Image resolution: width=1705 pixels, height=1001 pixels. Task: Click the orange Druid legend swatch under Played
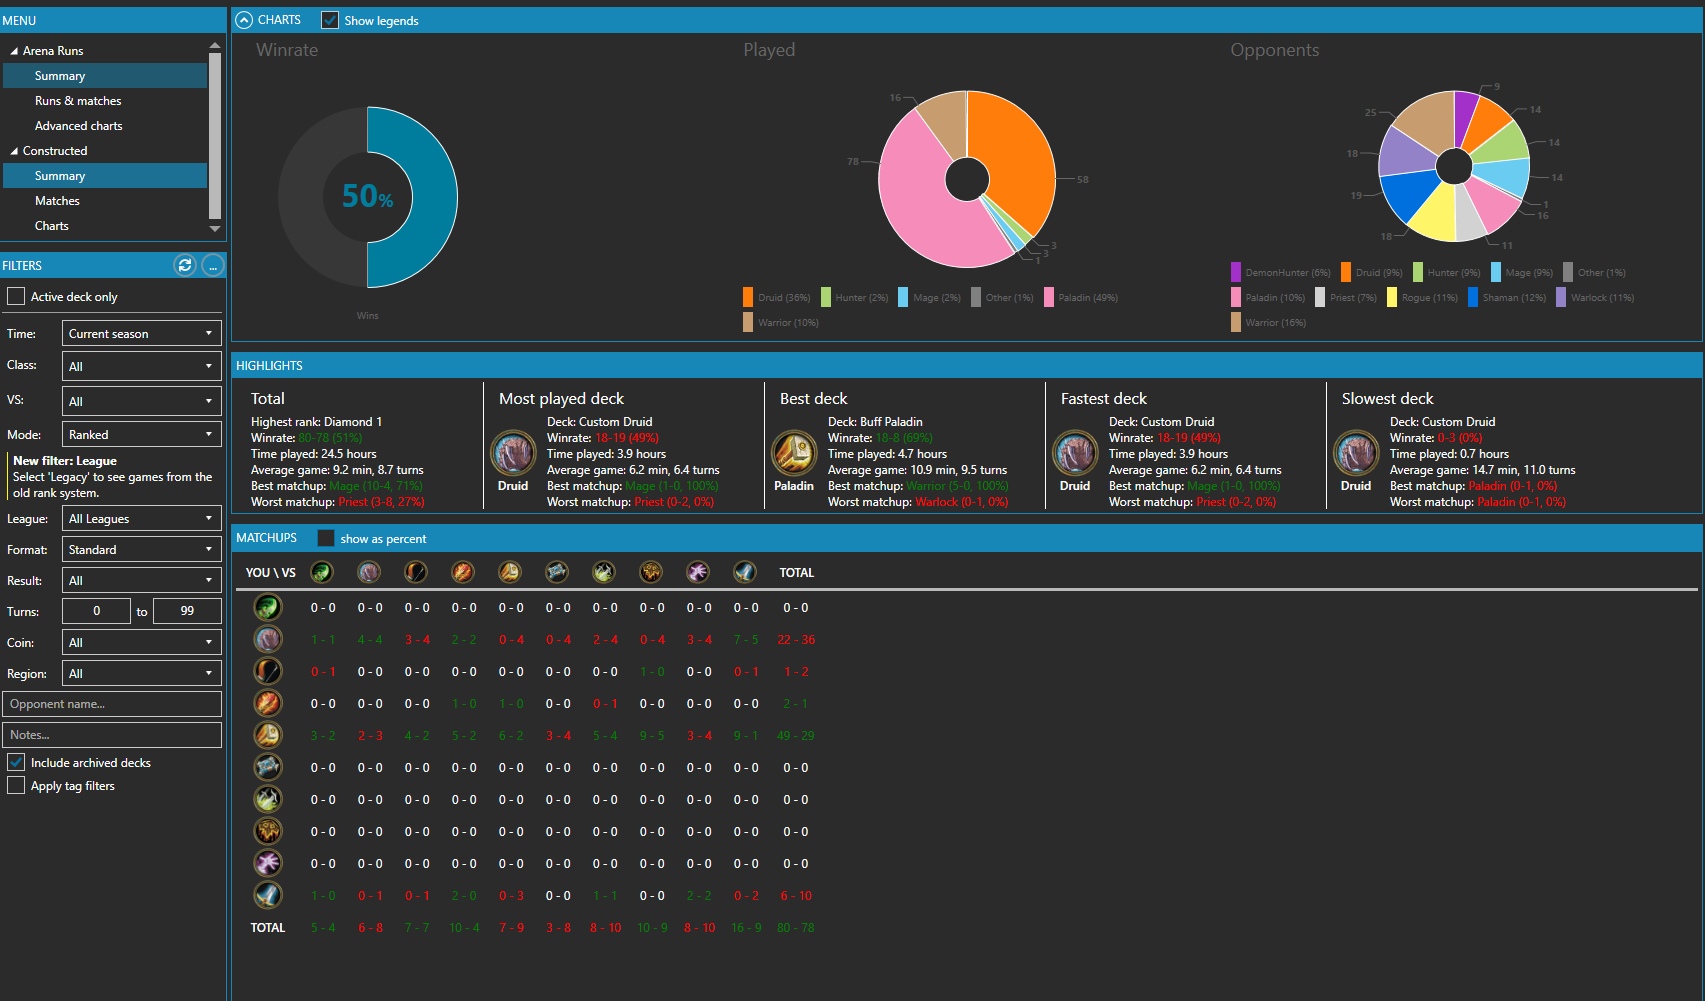[748, 297]
